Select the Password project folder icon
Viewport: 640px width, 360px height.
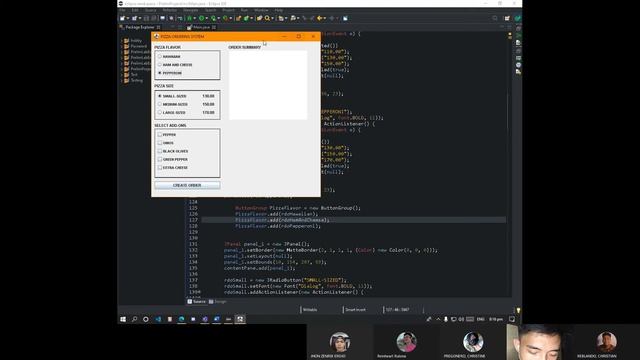pyautogui.click(x=127, y=46)
